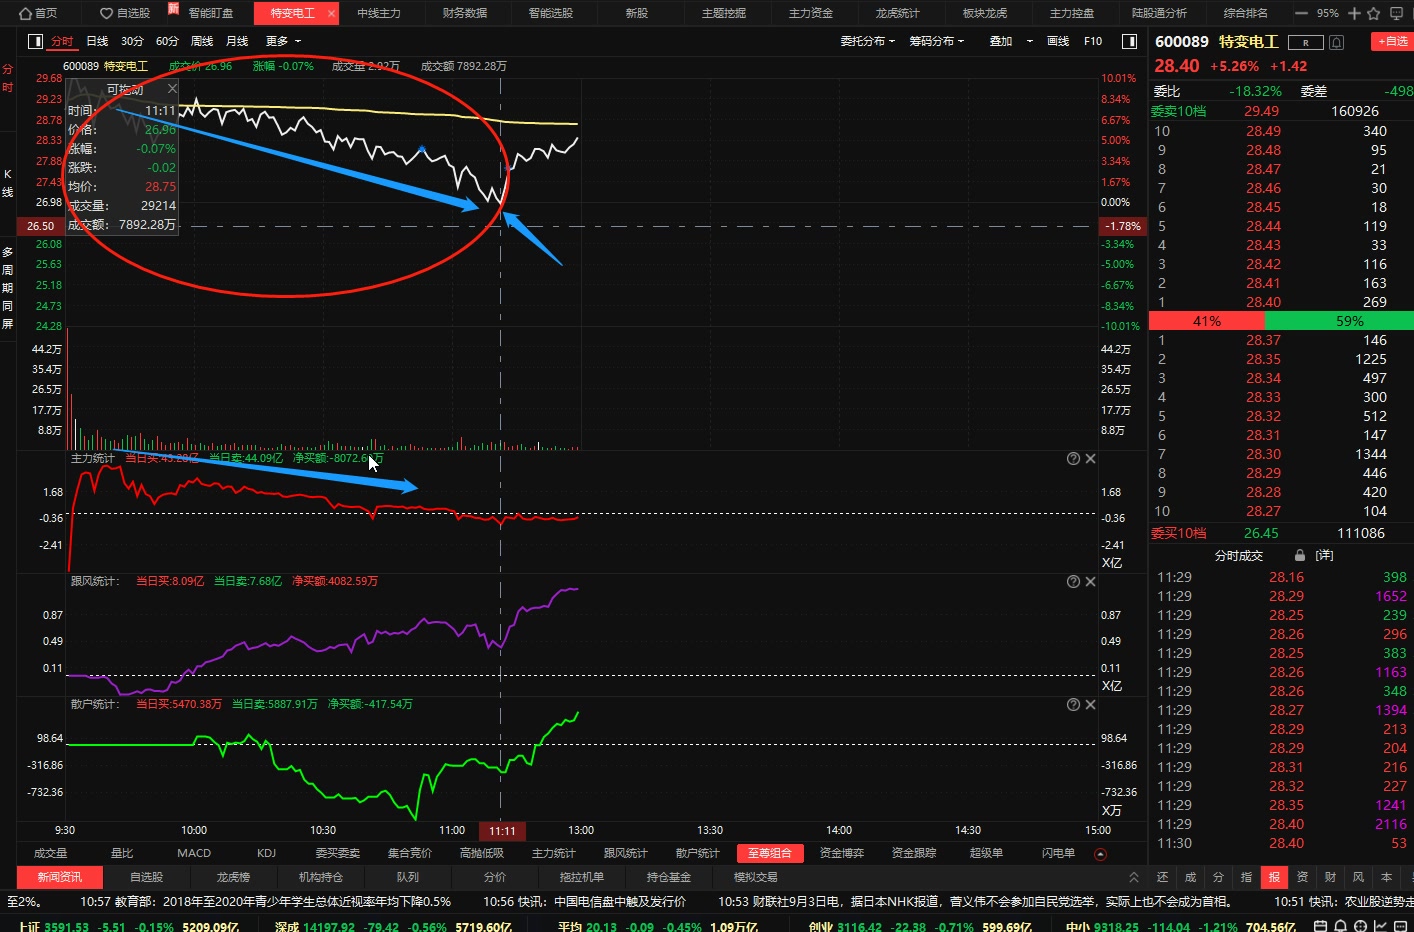Image resolution: width=1414 pixels, height=932 pixels.
Task: Click the 多周期同屏 vertical sidebar button
Action: click(8, 288)
